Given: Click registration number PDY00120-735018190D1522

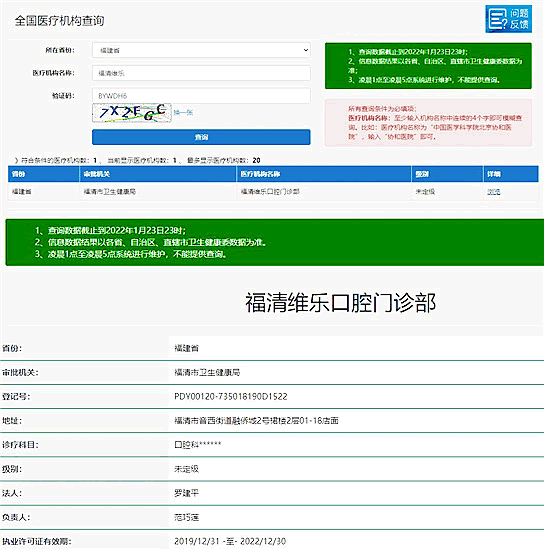Looking at the screenshot, I should pos(231,396).
